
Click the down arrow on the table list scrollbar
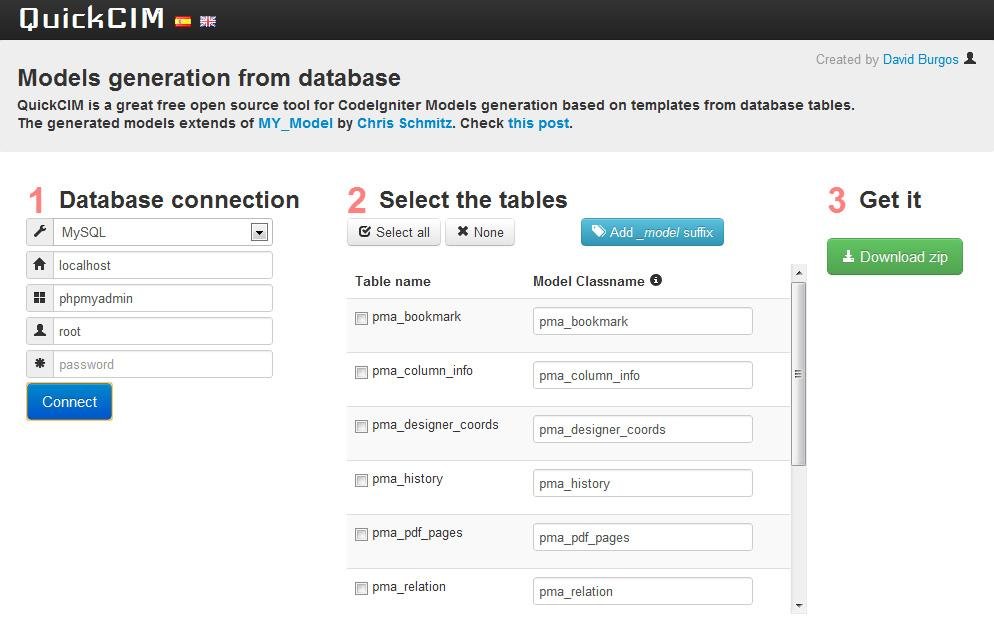point(798,604)
